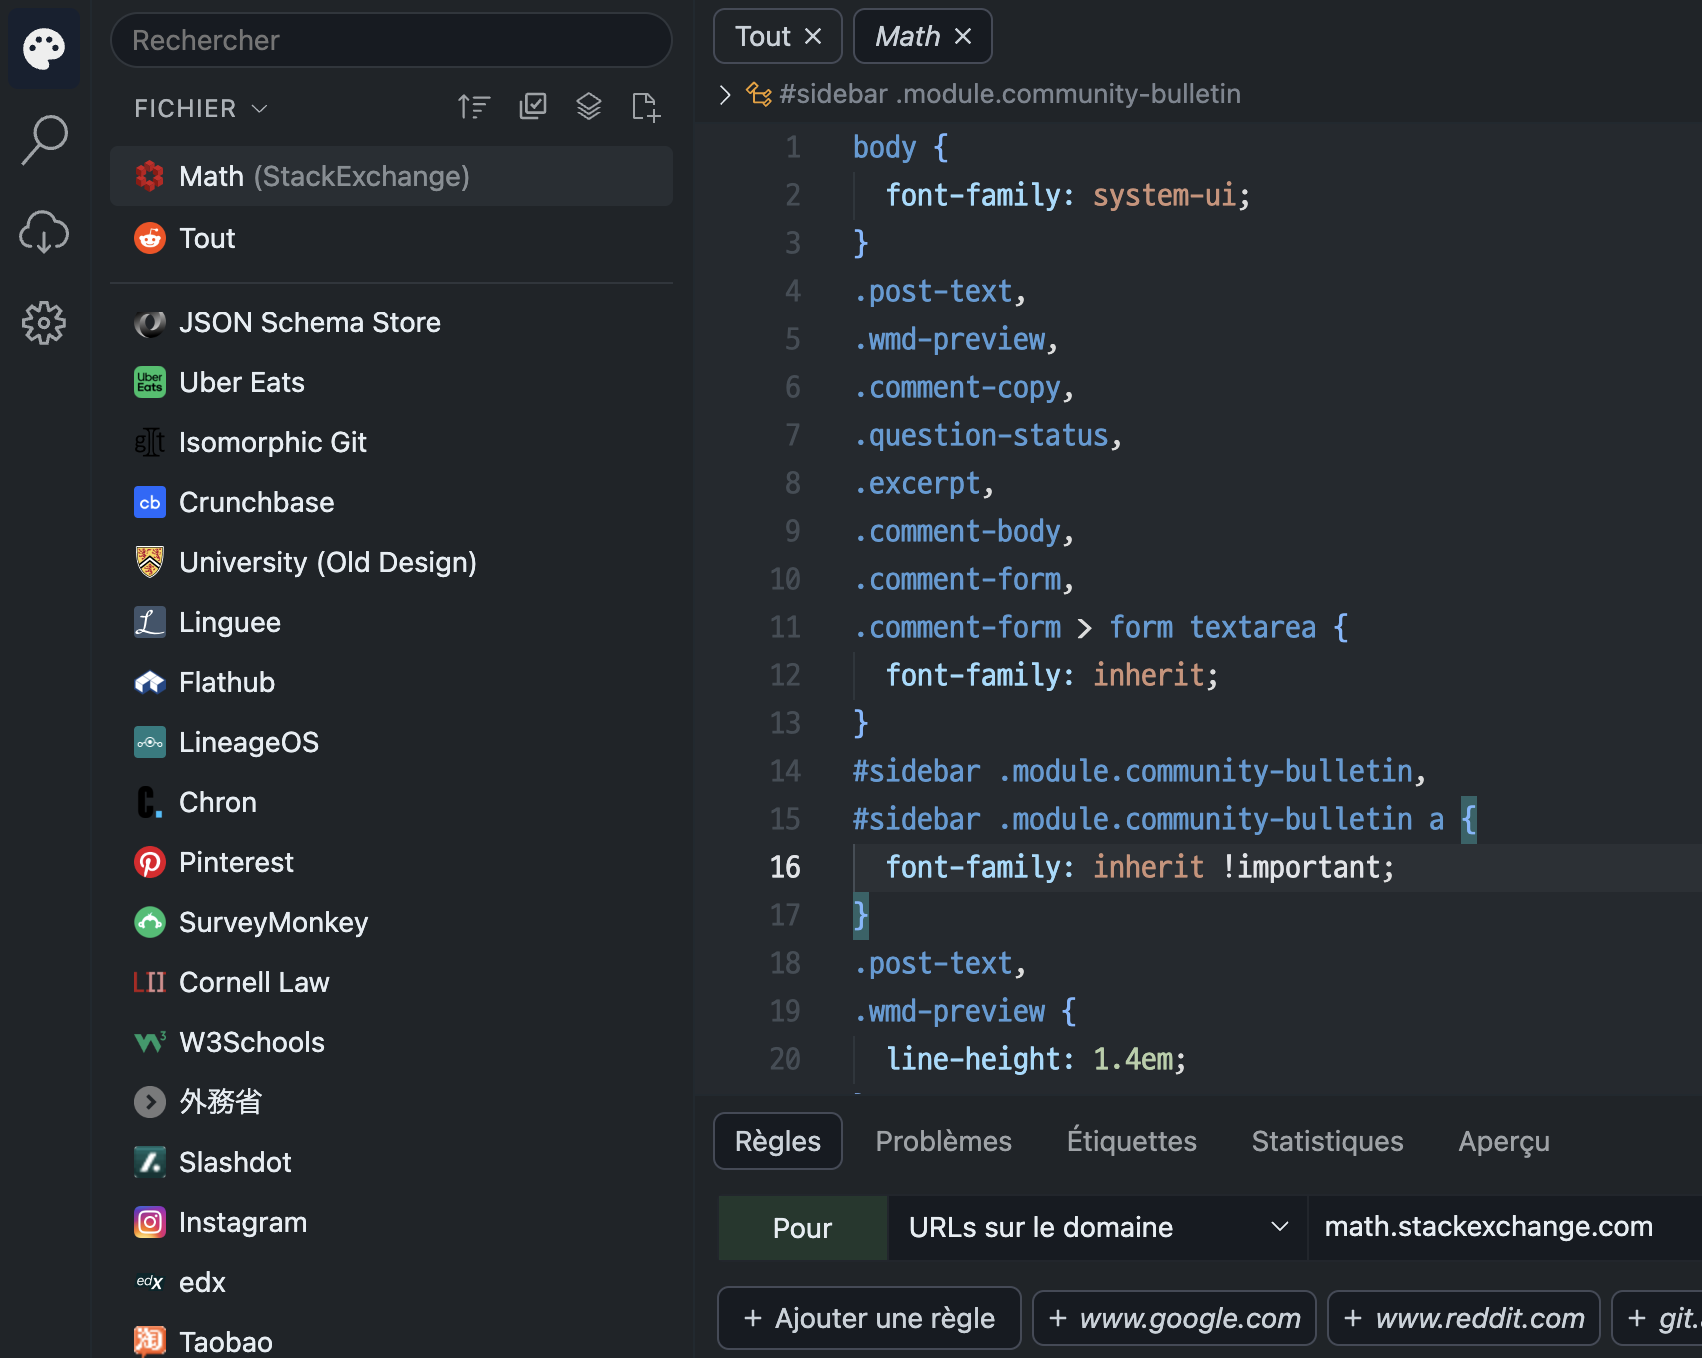Select the edx style
The width and height of the screenshot is (1702, 1358).
click(x=391, y=1282)
